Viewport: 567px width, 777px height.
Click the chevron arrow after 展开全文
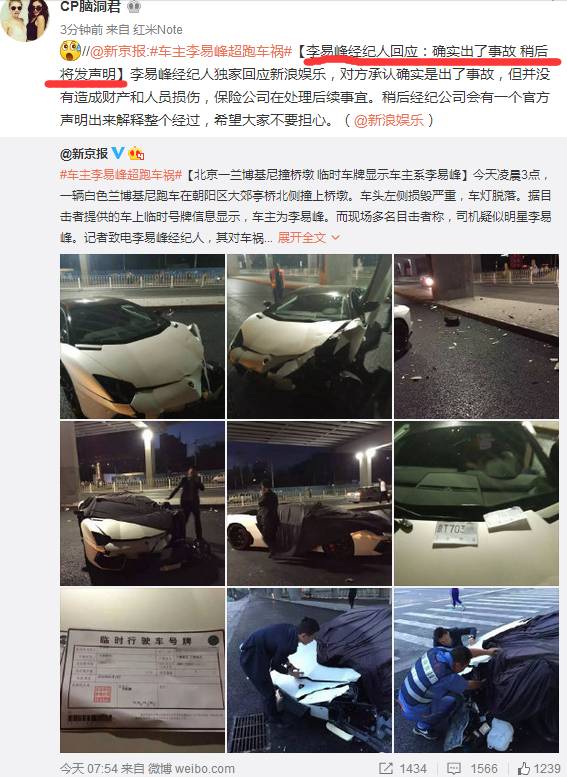click(335, 238)
